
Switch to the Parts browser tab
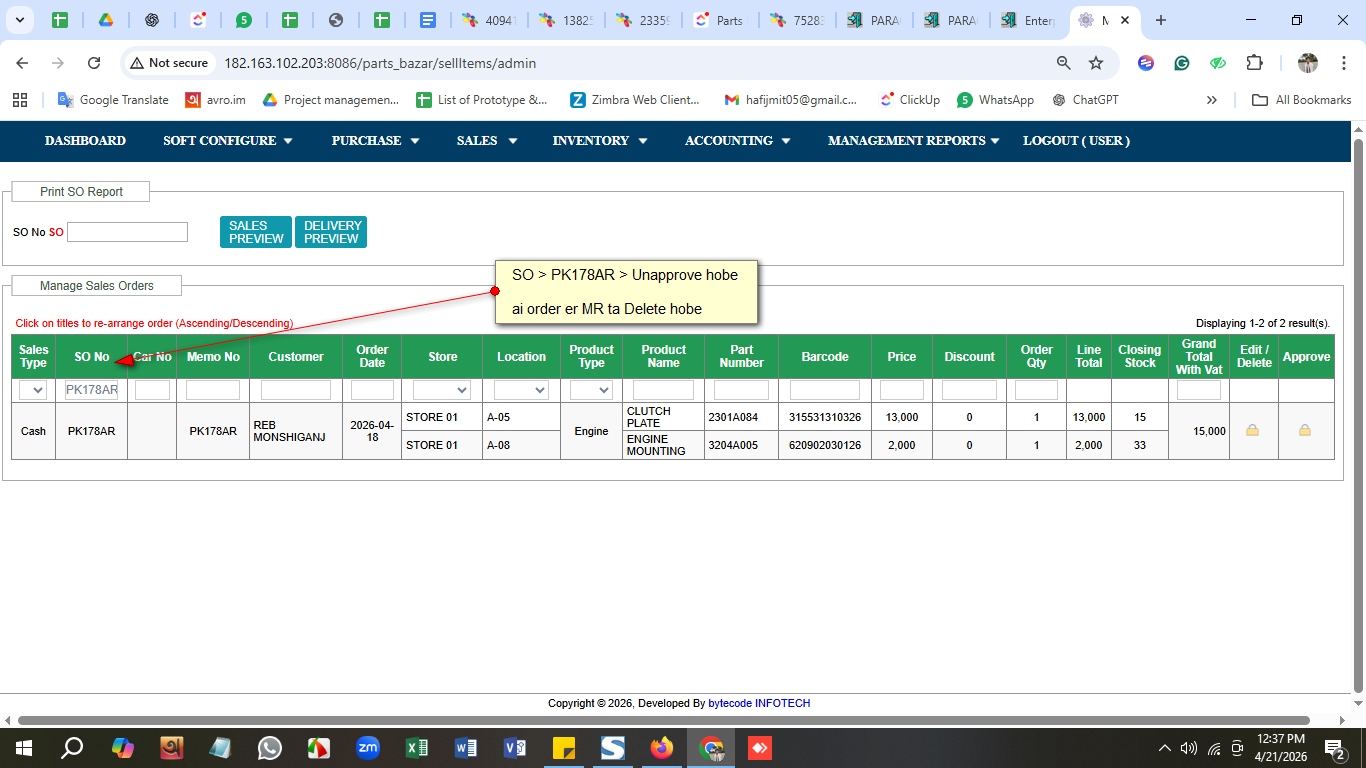(x=721, y=20)
